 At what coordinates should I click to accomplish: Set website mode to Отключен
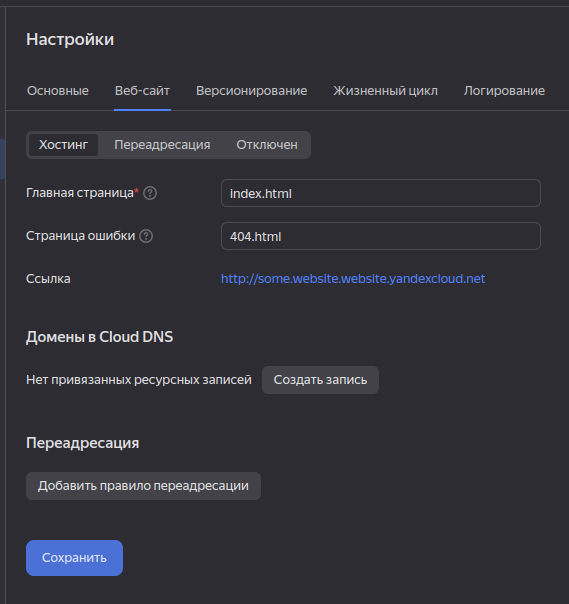tap(267, 145)
